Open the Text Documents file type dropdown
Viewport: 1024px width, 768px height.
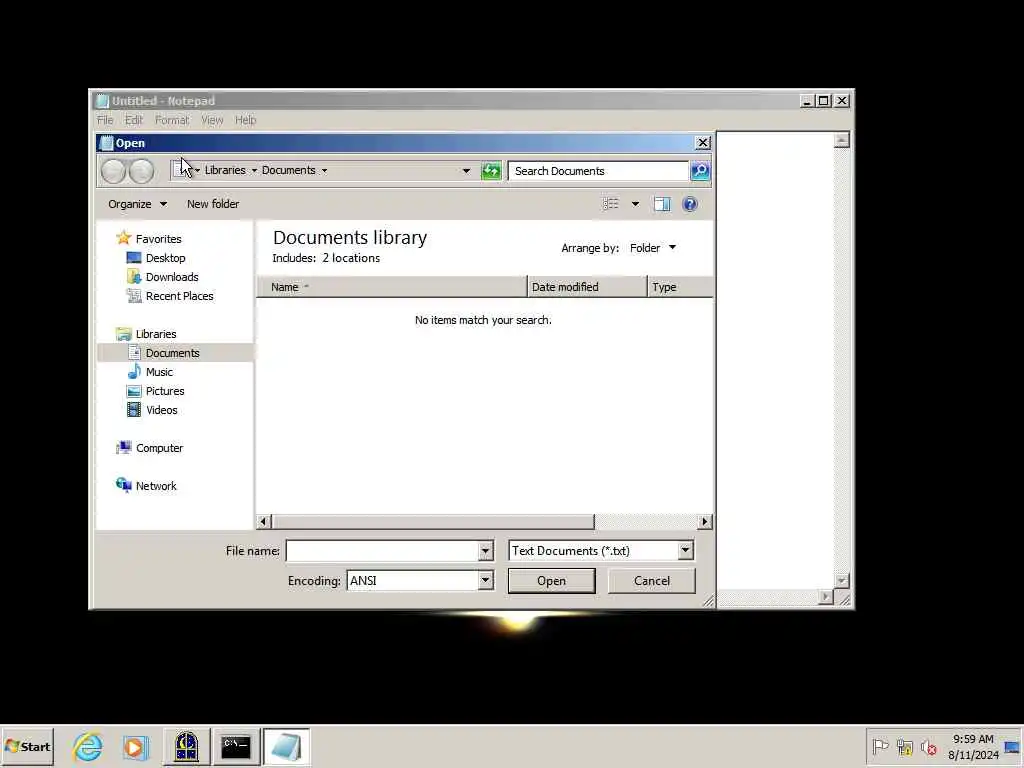coord(685,551)
